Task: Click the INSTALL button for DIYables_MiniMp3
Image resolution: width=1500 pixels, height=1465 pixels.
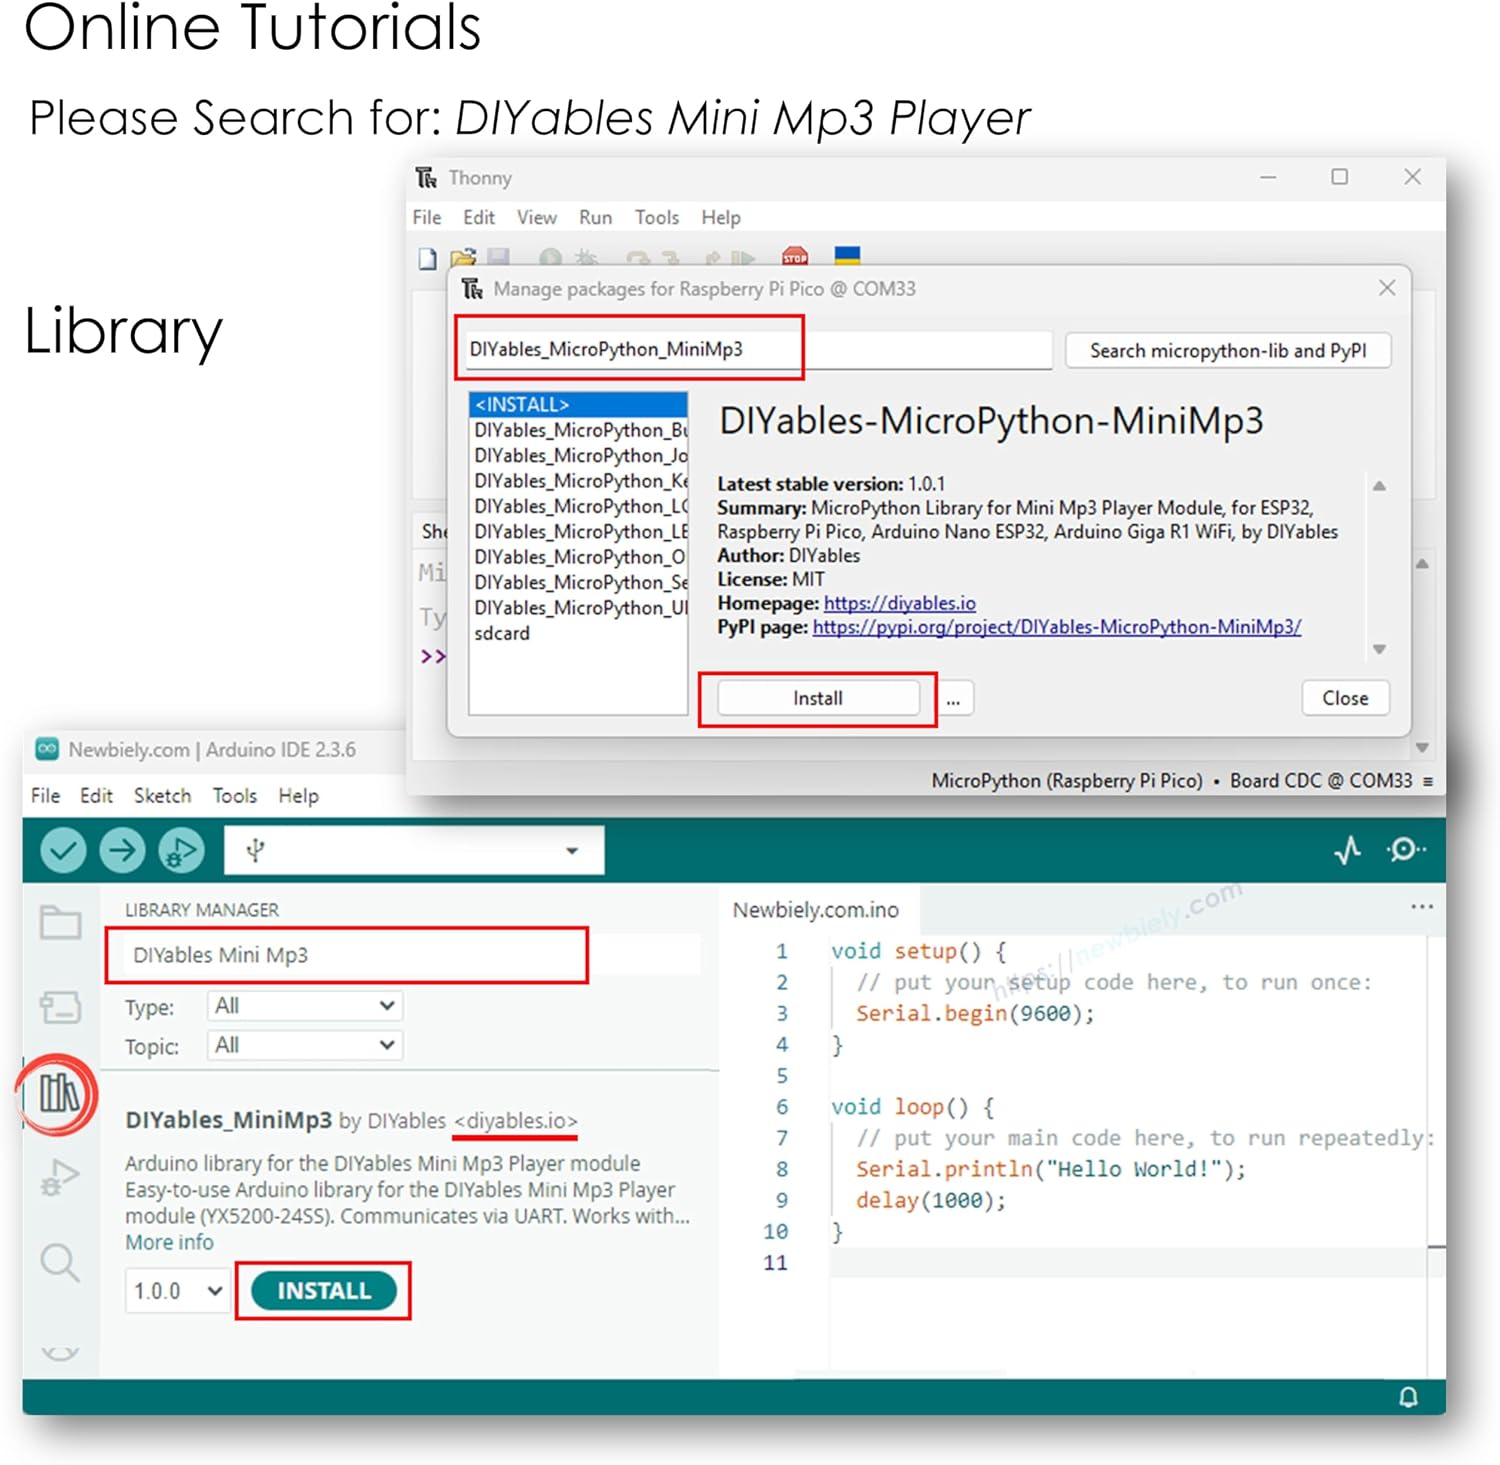Action: pyautogui.click(x=323, y=1291)
